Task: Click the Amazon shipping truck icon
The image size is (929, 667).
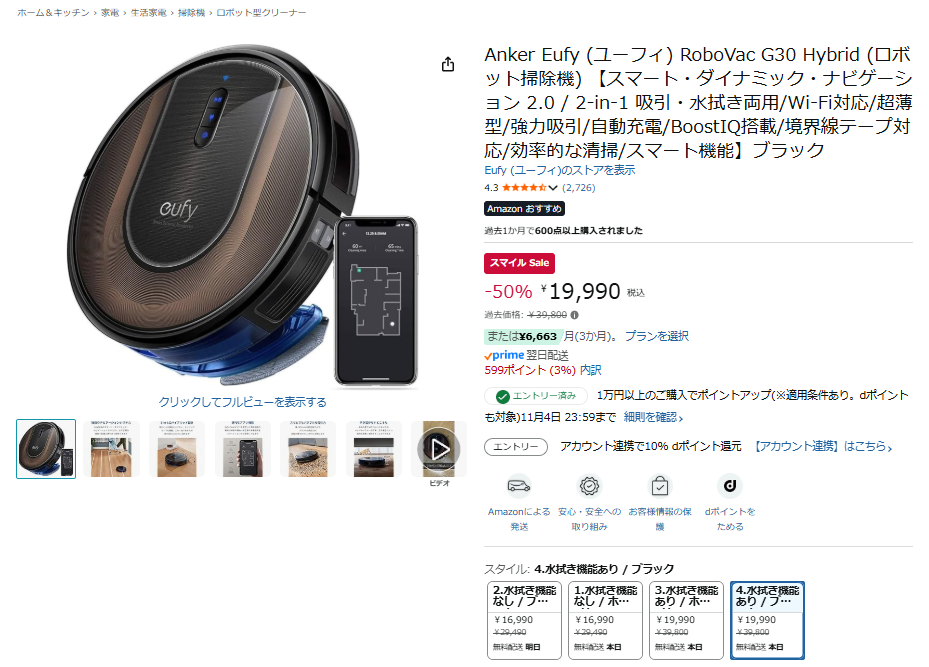Action: click(x=519, y=486)
